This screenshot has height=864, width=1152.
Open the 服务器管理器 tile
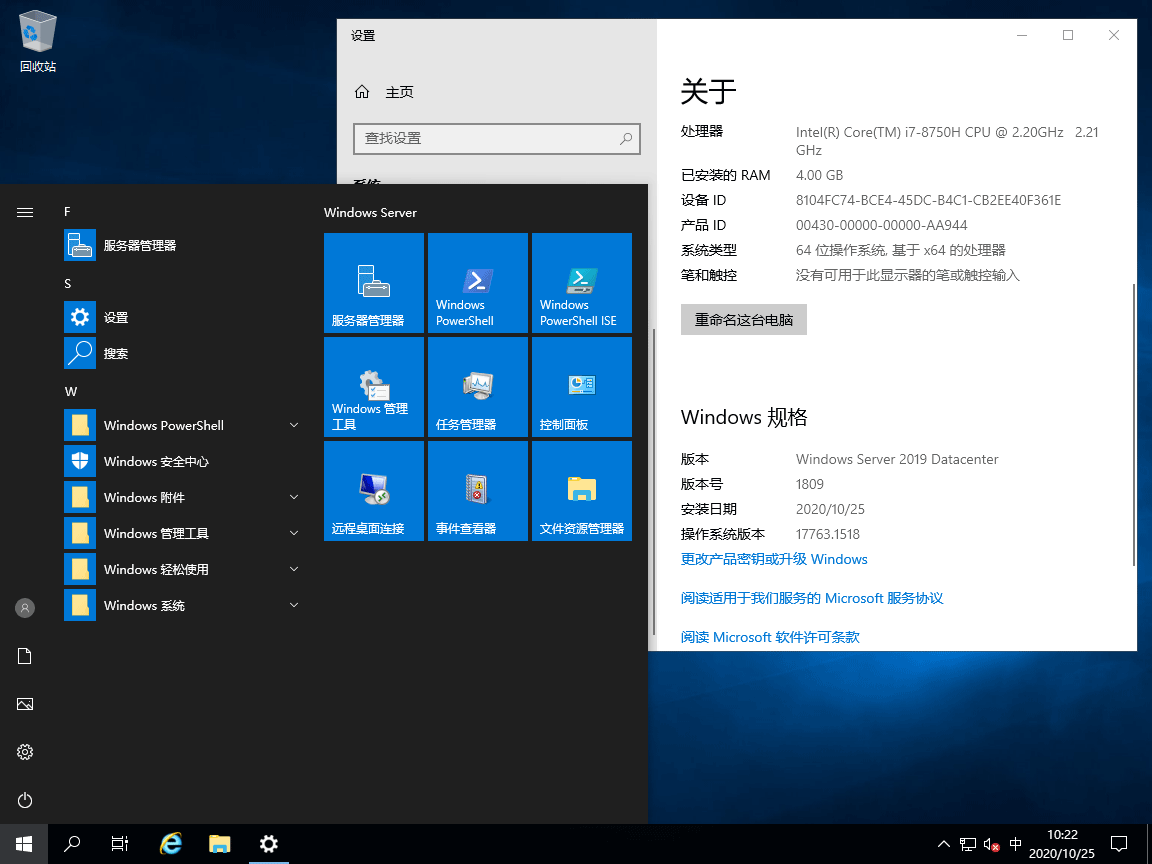373,283
